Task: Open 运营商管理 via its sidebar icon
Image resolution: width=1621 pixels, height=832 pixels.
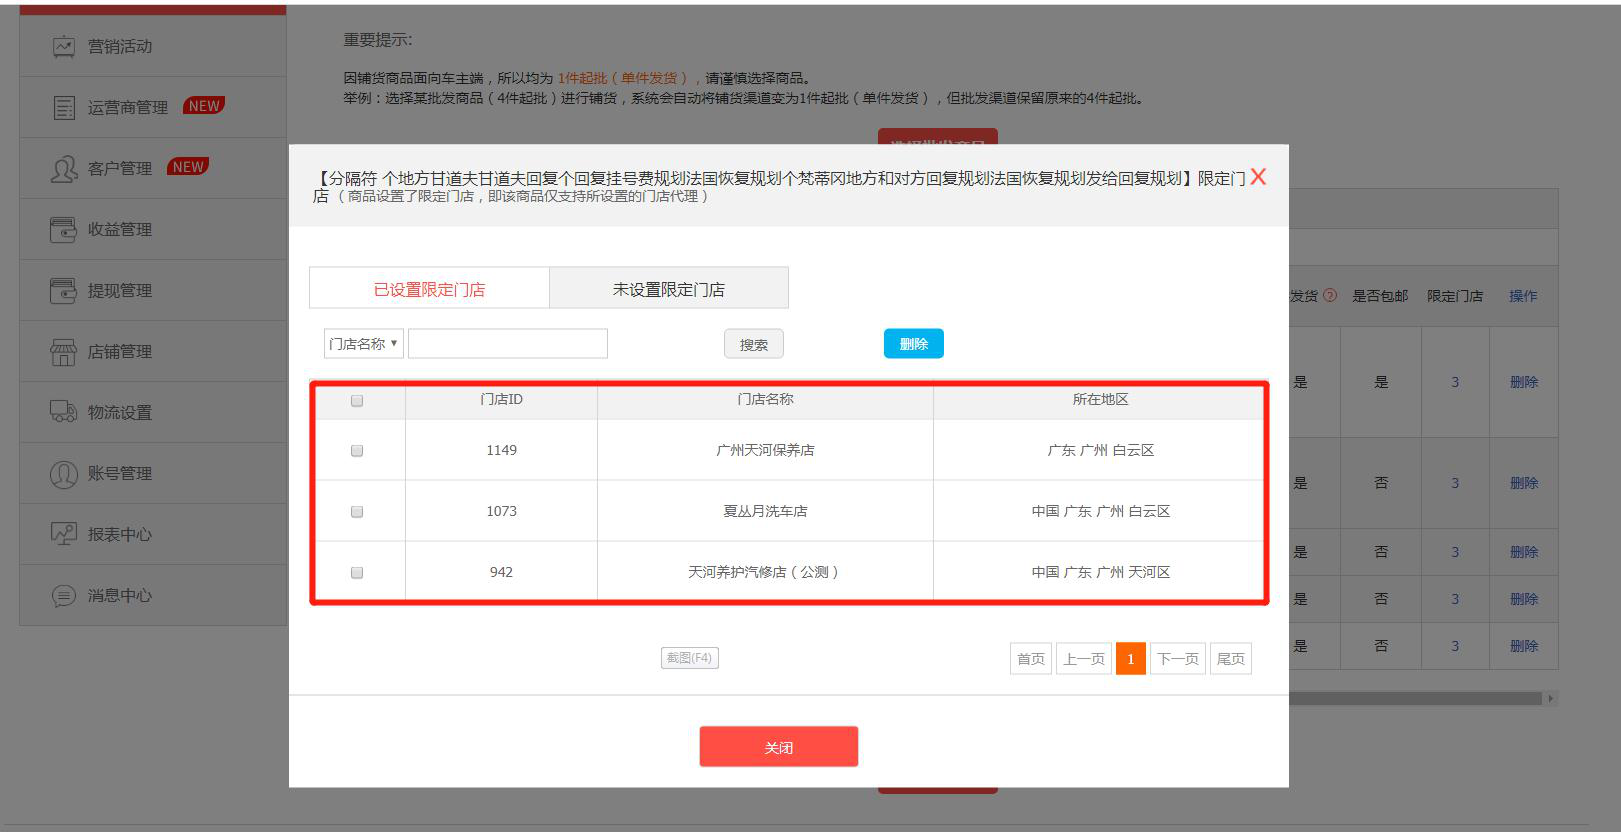Action: tap(63, 108)
